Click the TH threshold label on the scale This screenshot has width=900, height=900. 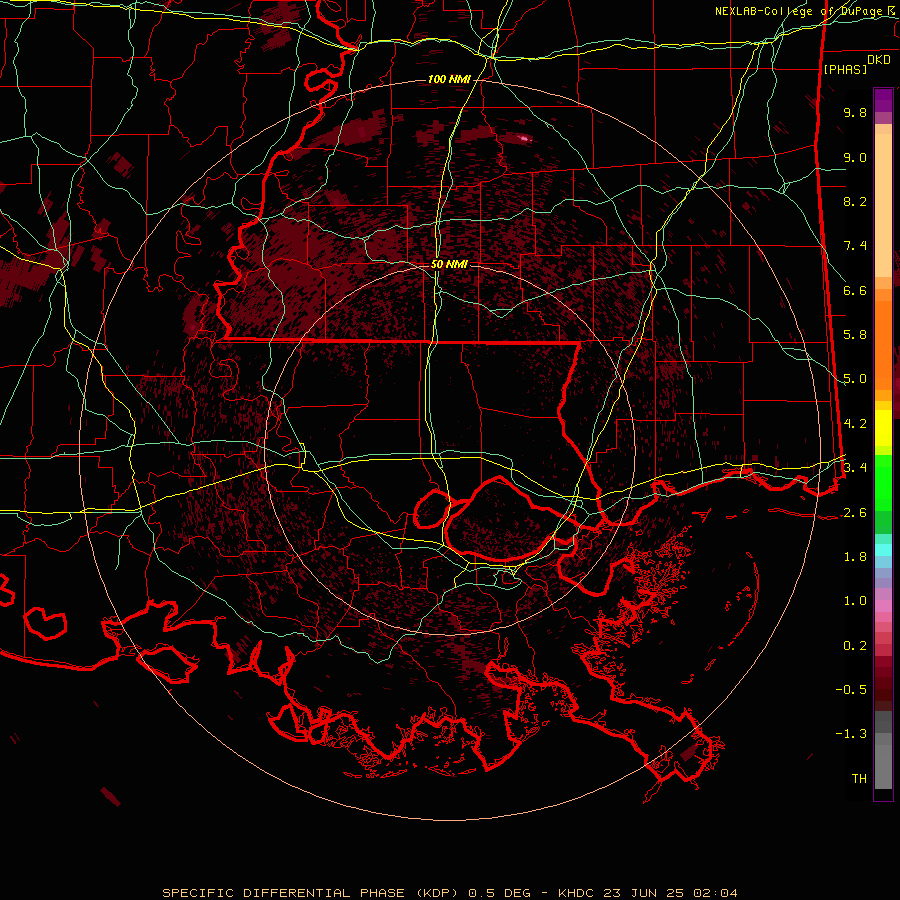[859, 779]
